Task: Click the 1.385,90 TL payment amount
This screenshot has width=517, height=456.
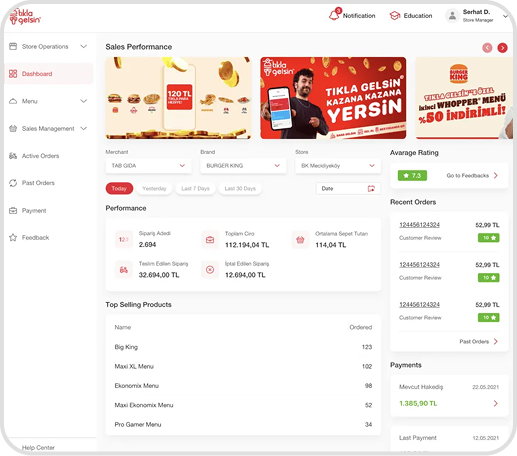Action: pos(418,403)
